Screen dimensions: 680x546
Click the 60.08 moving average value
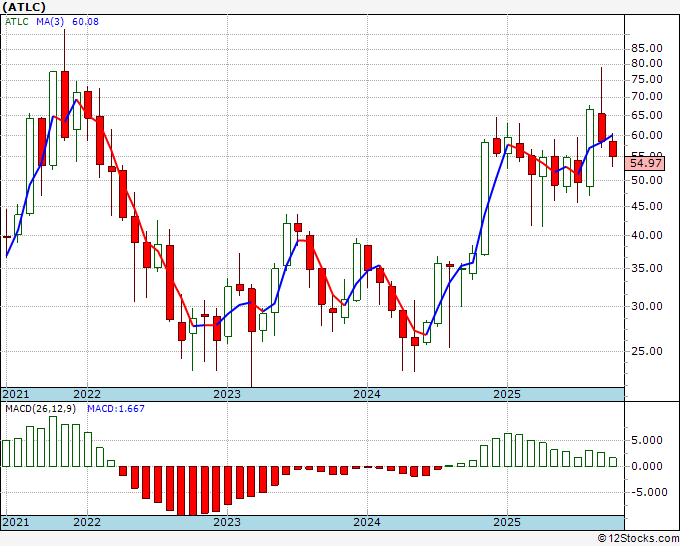[x=85, y=21]
